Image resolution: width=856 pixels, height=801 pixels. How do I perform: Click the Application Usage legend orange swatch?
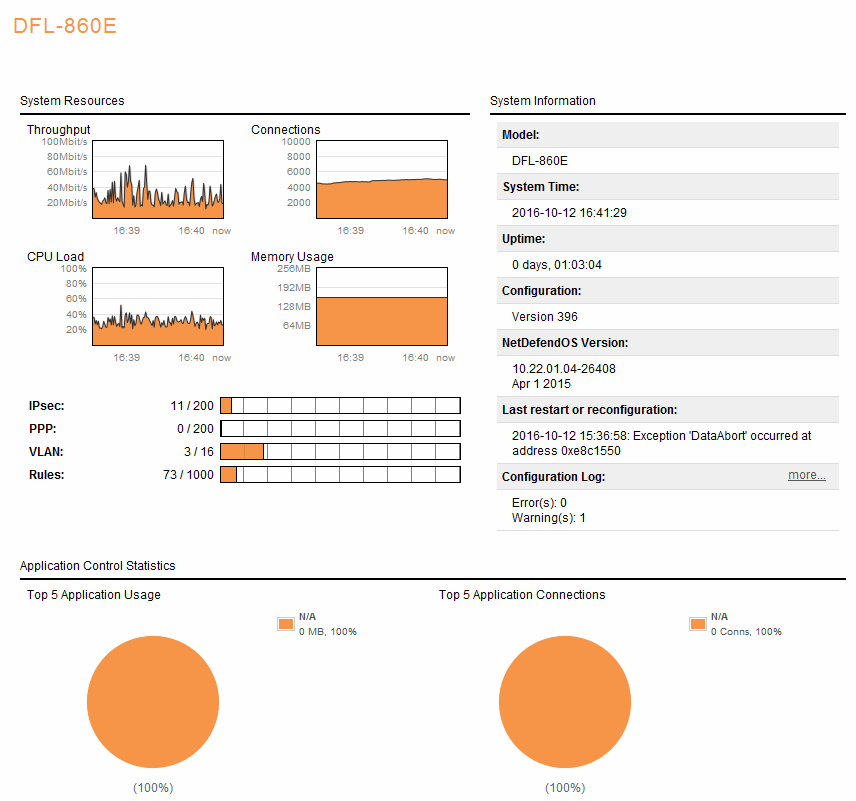[x=285, y=624]
